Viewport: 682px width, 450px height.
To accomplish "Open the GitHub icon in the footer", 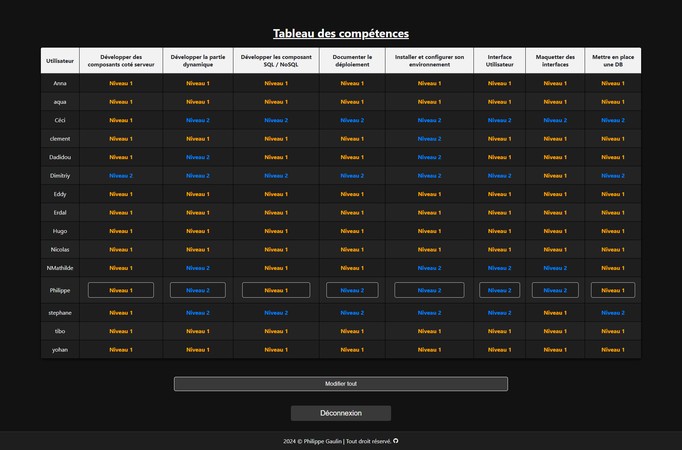I will coord(396,440).
